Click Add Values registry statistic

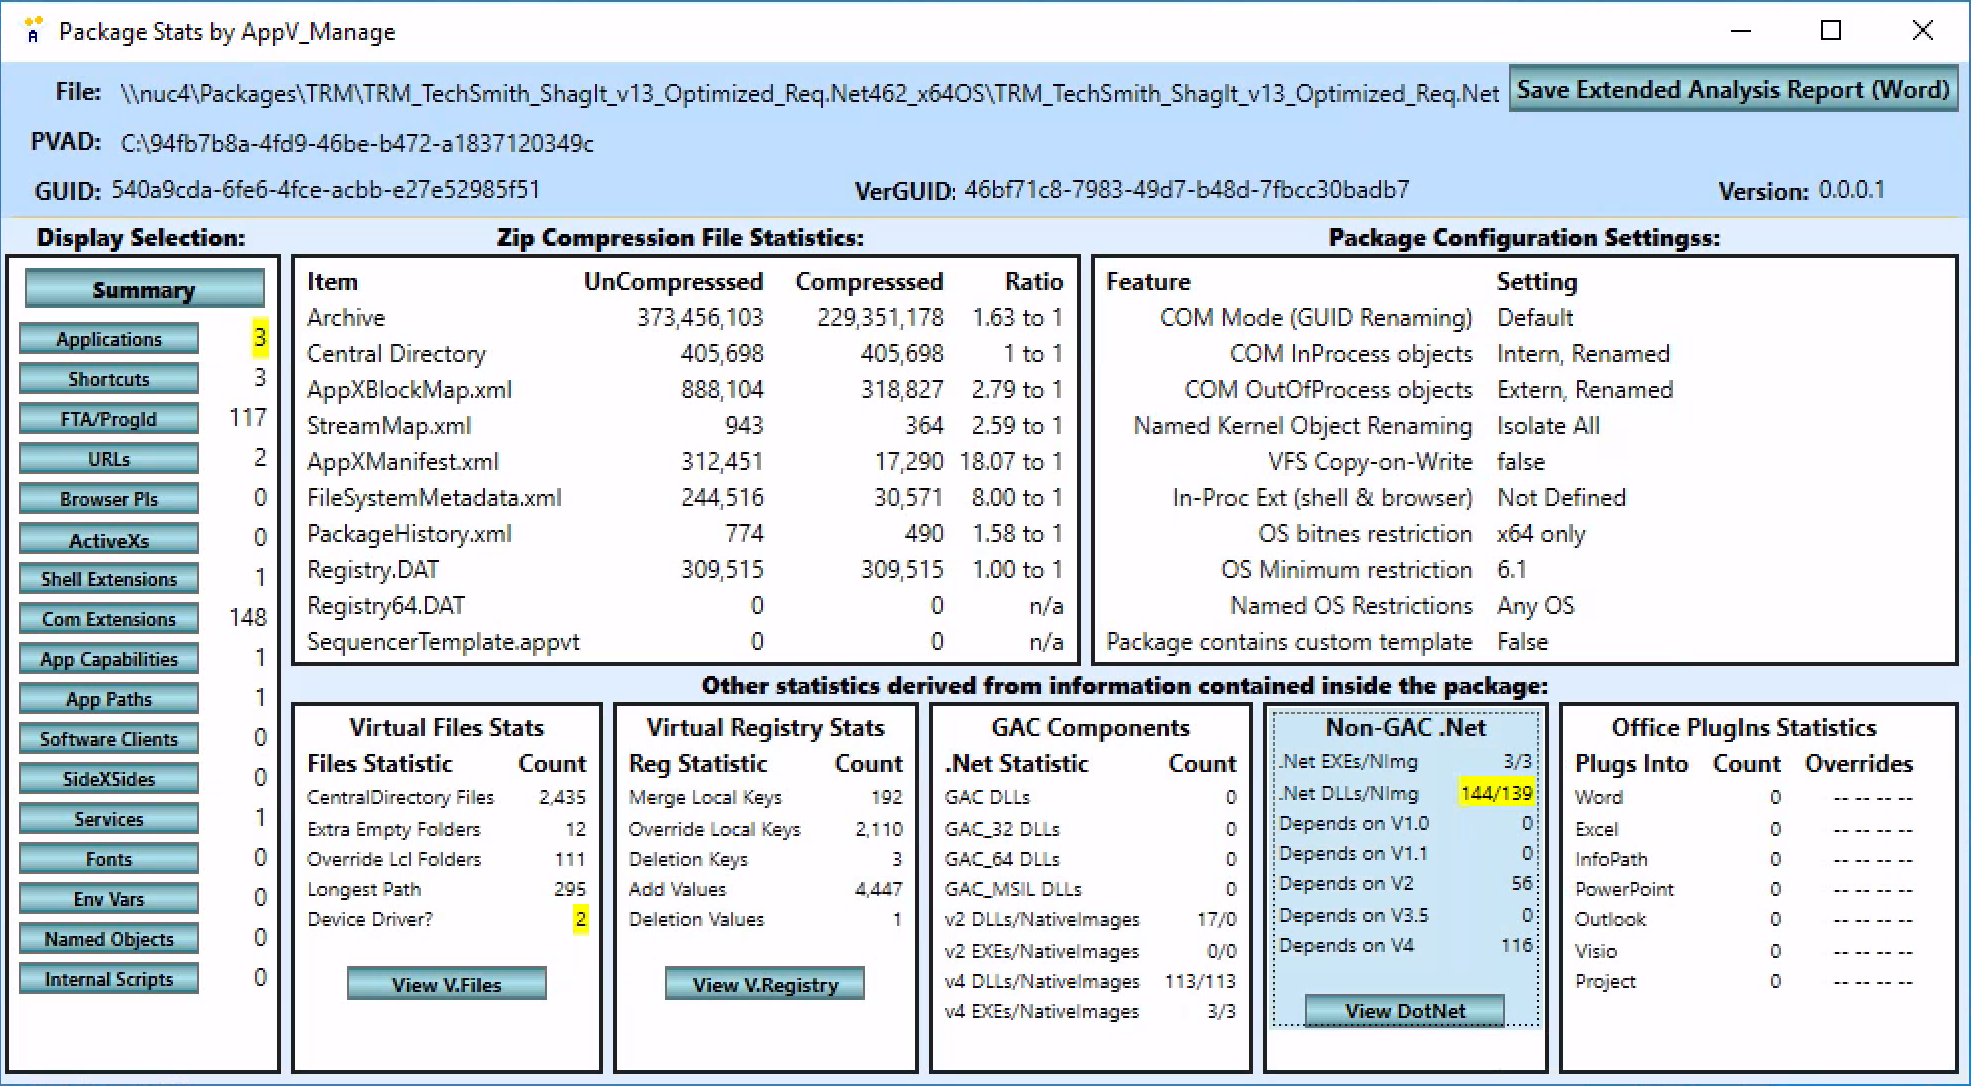coord(765,889)
